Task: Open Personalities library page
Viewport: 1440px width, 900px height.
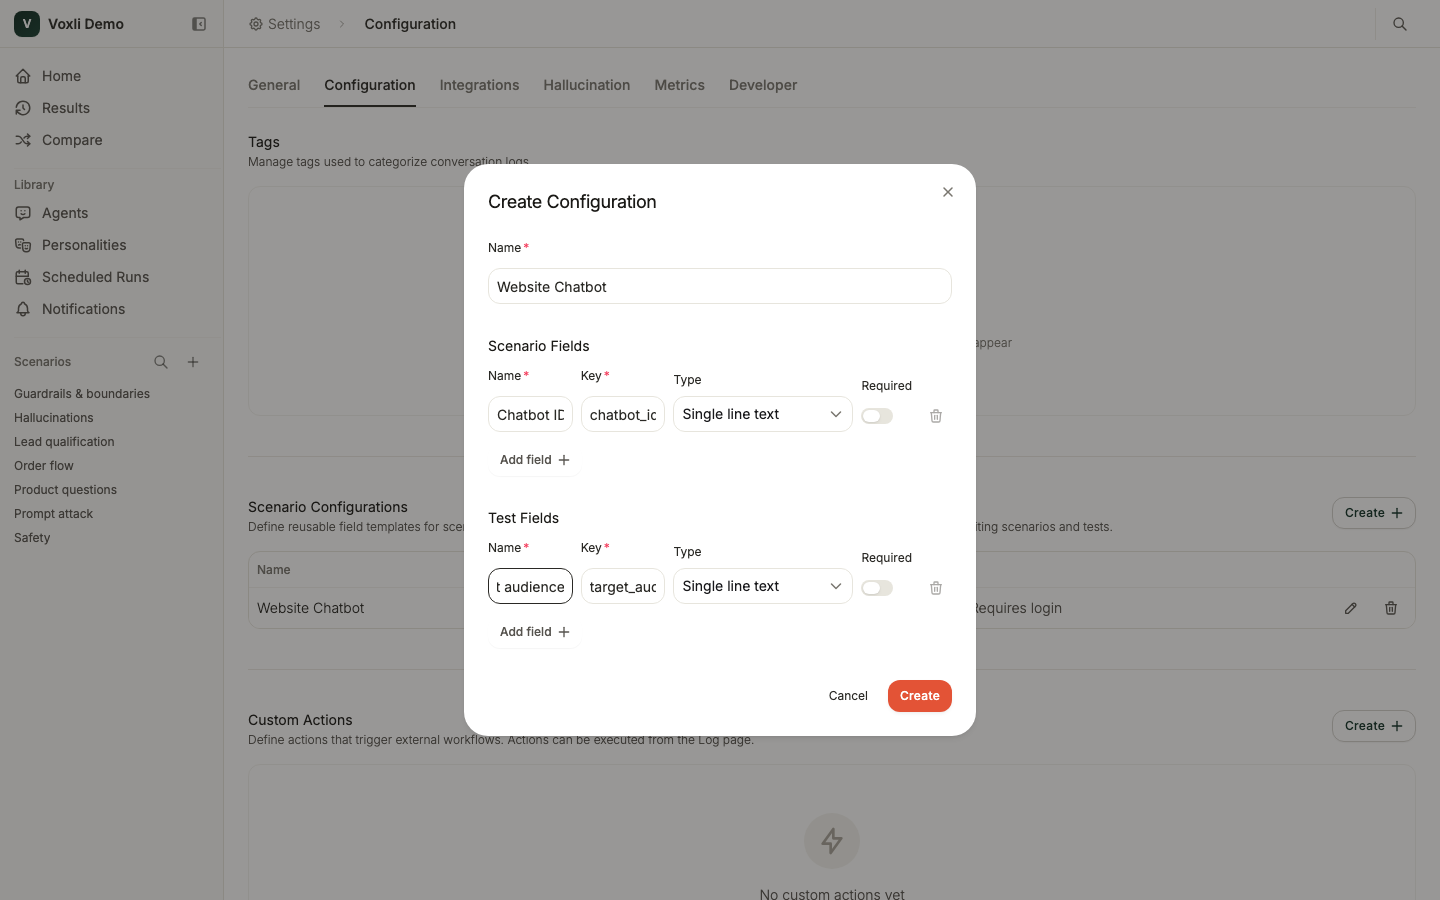Action: click(84, 245)
